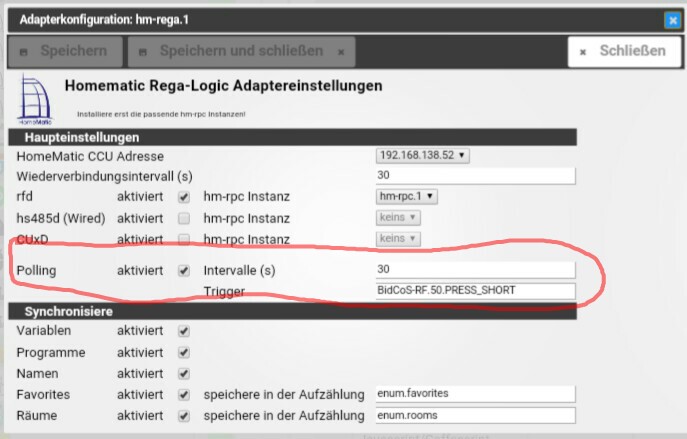This screenshot has height=439, width=687.
Task: Toggle Favorites aktiviert checkbox
Action: [184, 395]
